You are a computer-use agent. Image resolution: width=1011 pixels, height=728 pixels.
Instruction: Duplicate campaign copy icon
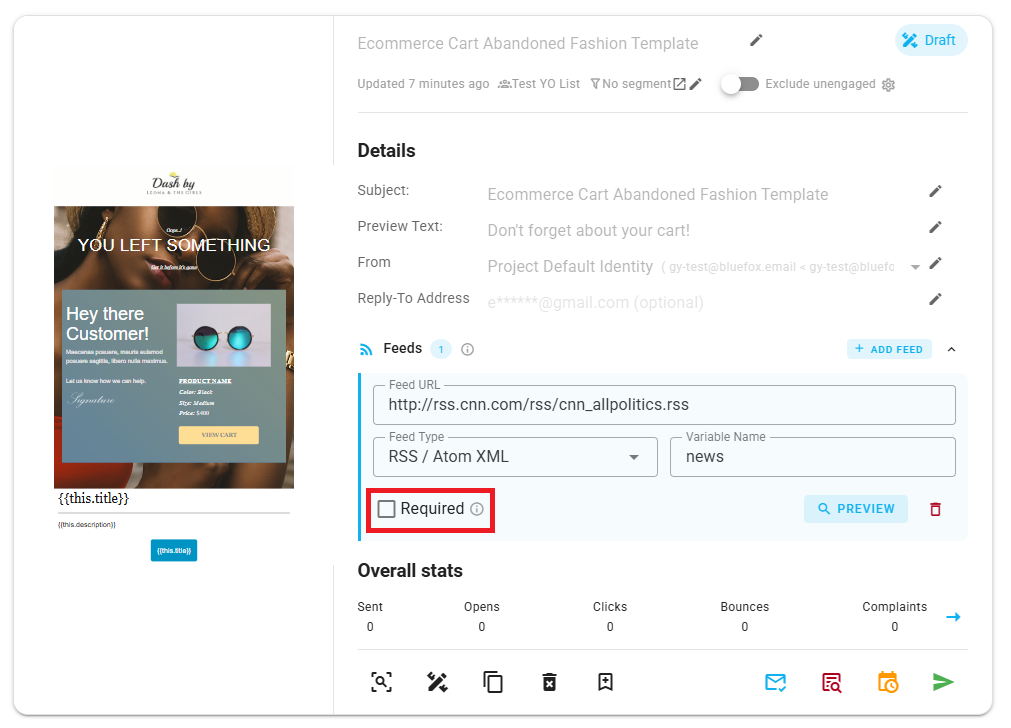point(493,682)
